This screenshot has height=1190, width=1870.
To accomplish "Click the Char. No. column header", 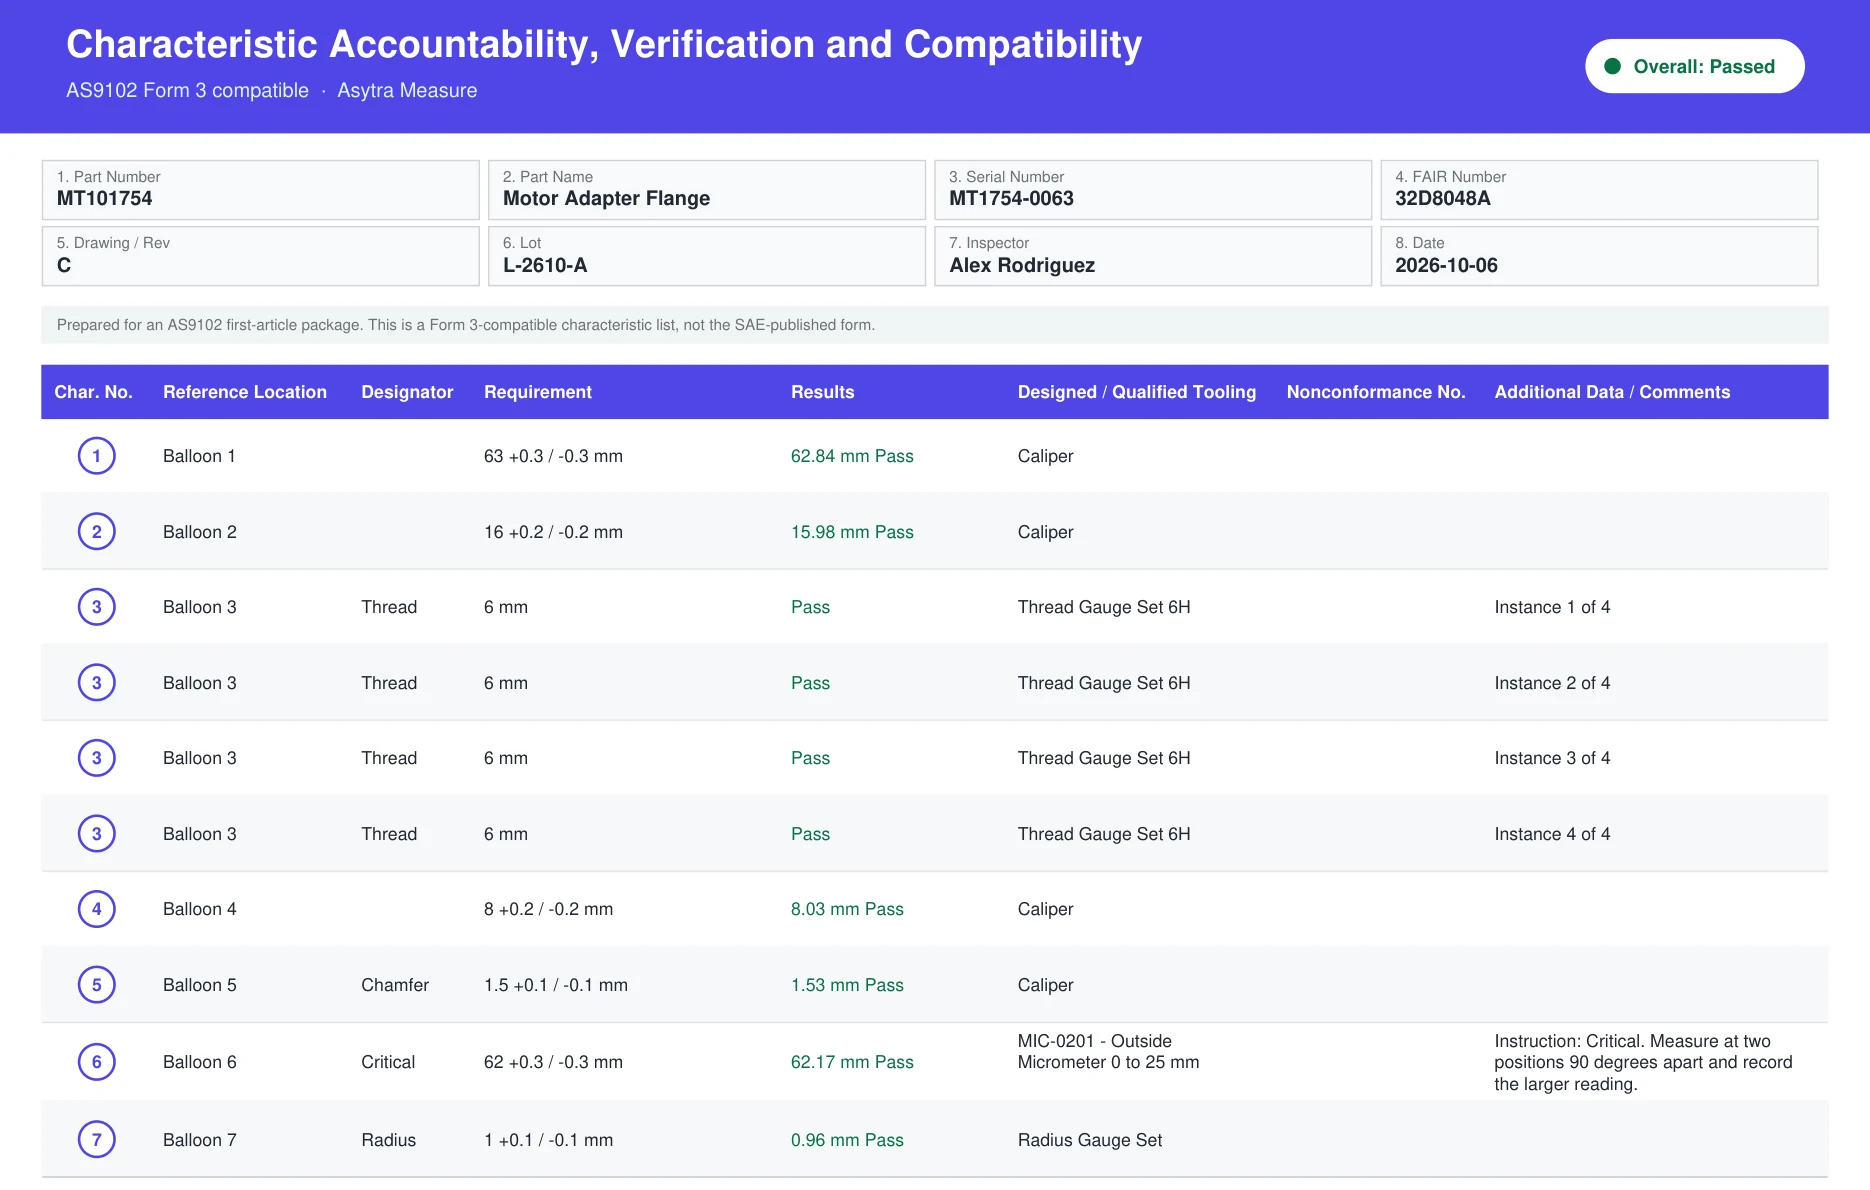I will click(94, 392).
